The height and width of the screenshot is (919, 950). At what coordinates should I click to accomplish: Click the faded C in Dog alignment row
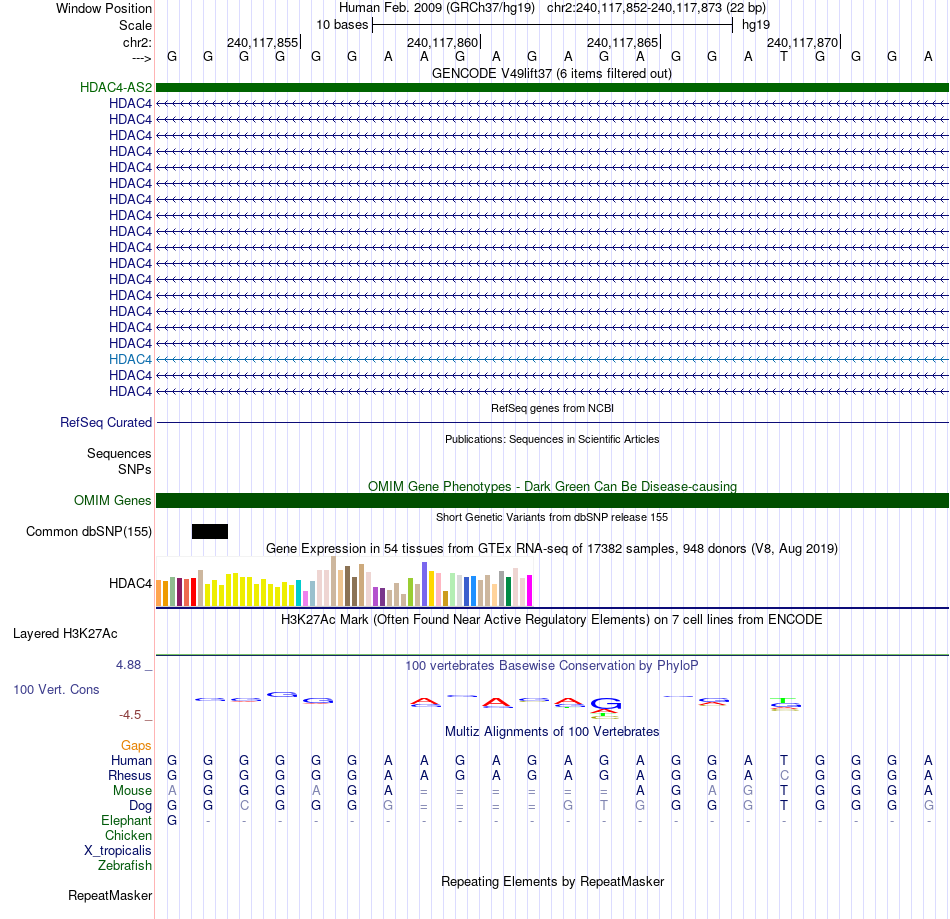(244, 806)
